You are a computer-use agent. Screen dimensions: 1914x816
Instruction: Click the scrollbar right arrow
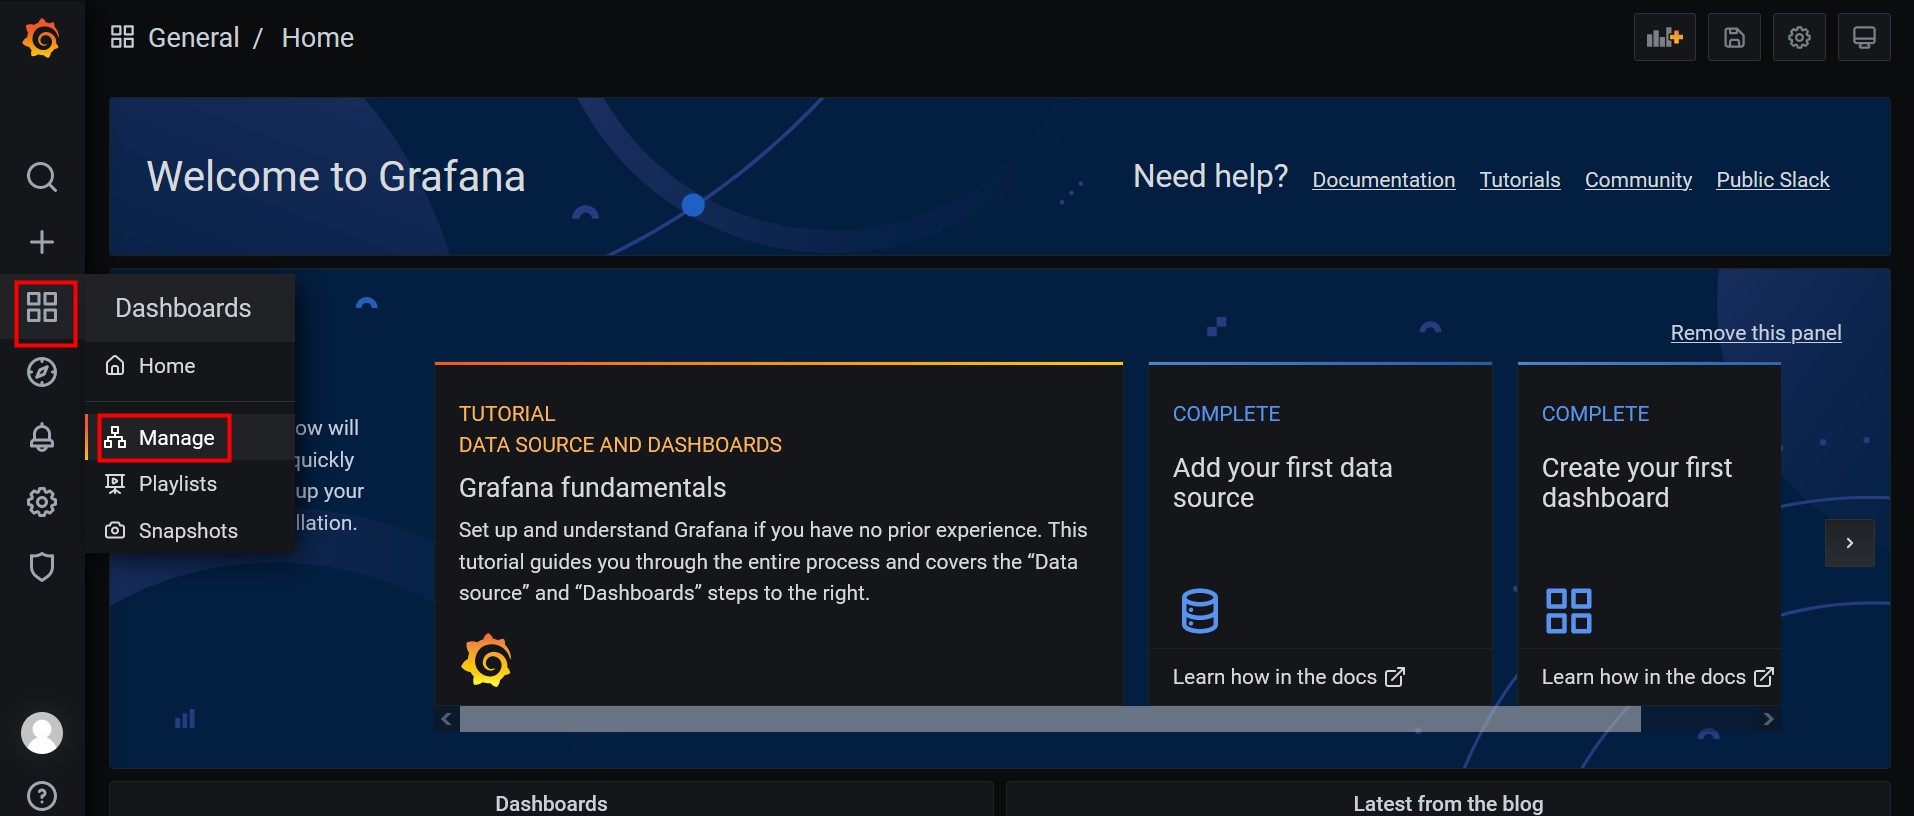(1768, 719)
